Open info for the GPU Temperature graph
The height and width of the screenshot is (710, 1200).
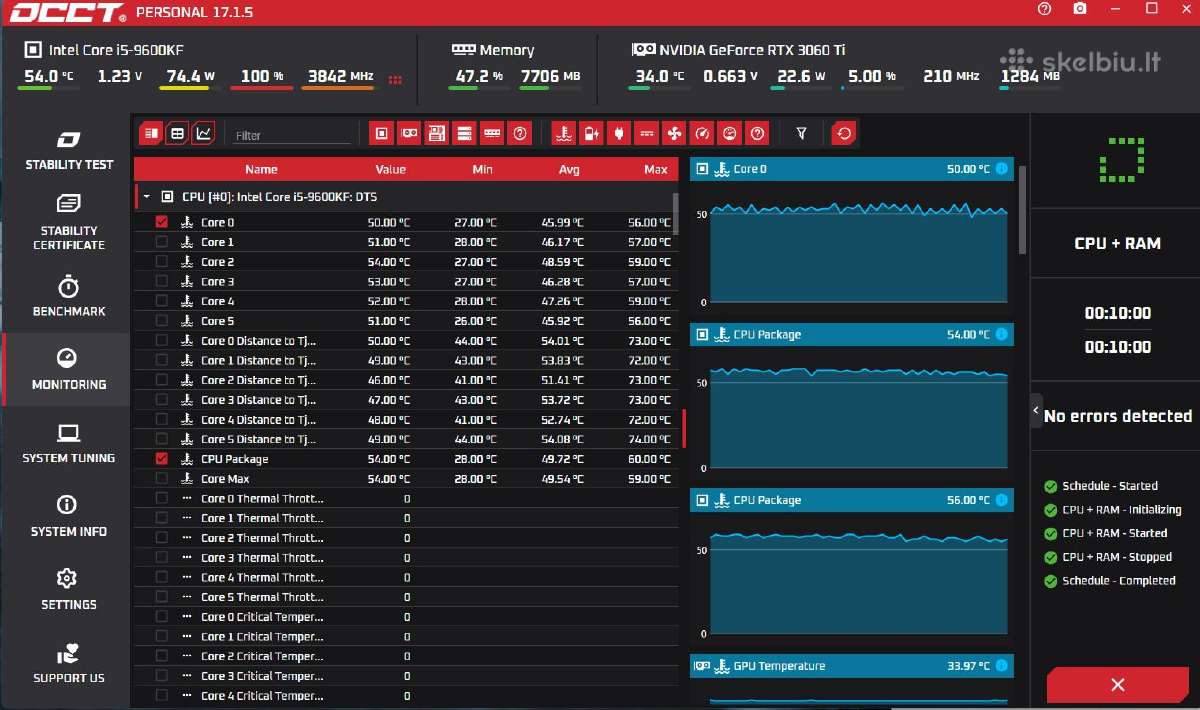[x=1002, y=666]
